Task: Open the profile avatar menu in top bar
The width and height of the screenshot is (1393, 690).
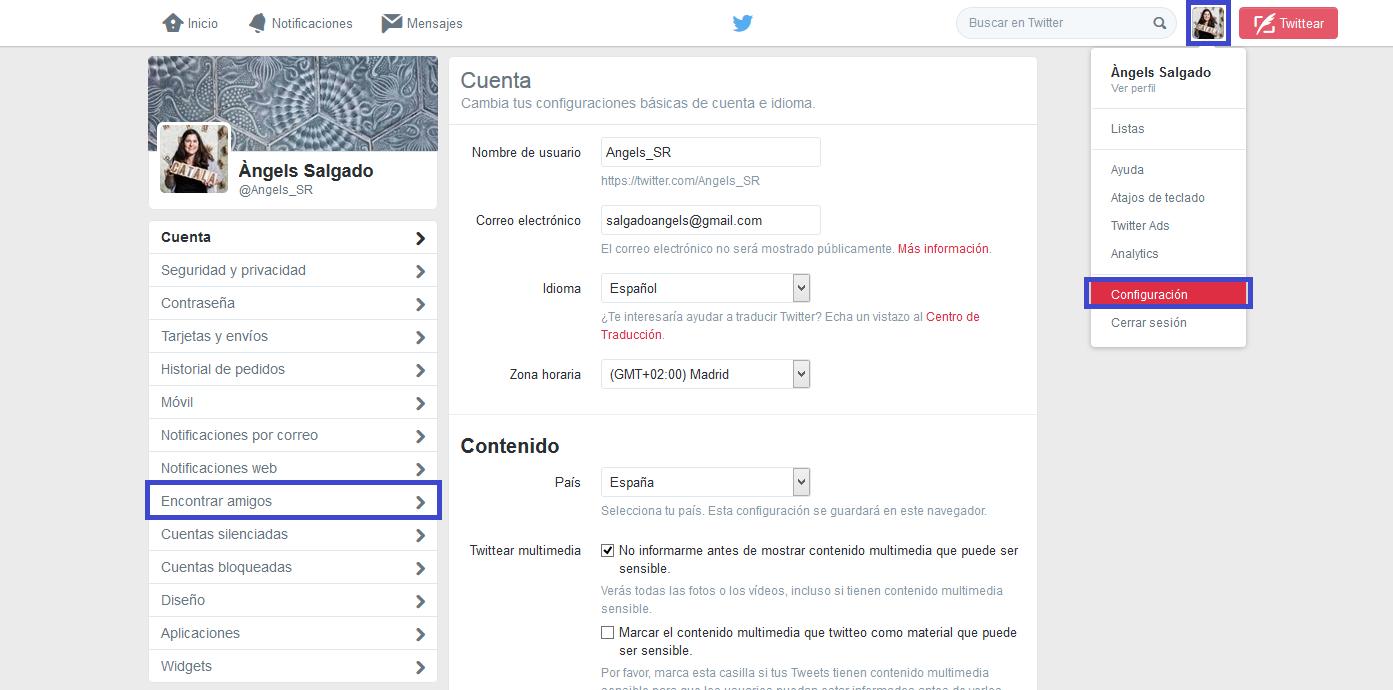Action: pyautogui.click(x=1208, y=23)
